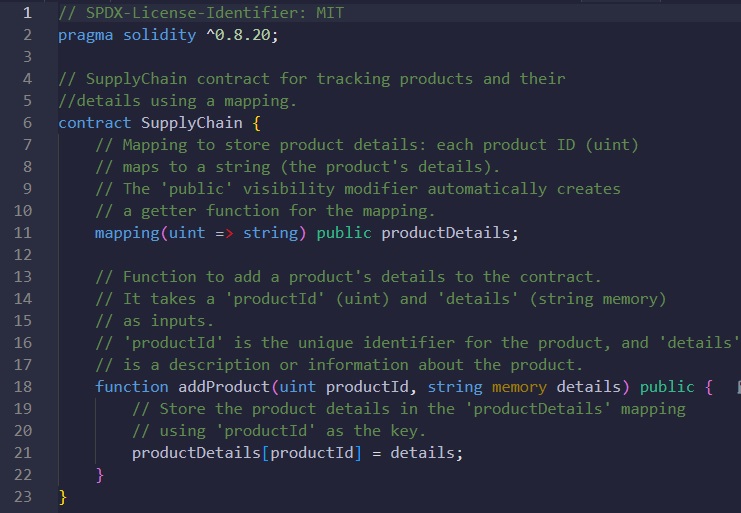Click the 'mapping' keyword on line 11
This screenshot has height=513, width=741.
[127, 233]
